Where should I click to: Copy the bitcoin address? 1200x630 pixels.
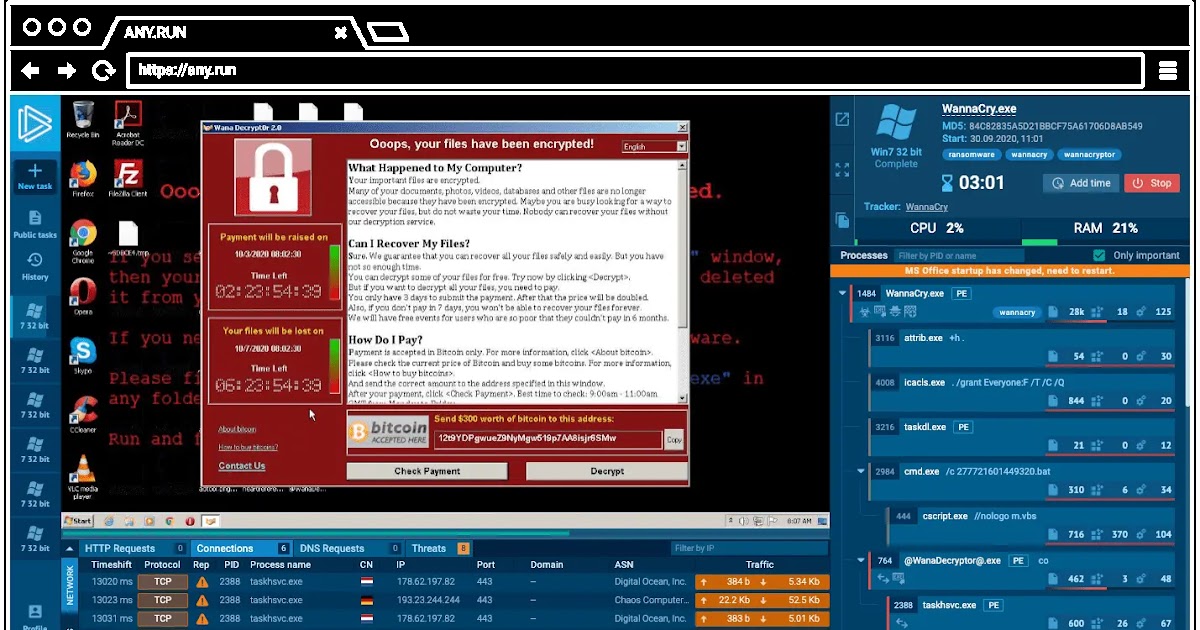point(674,439)
